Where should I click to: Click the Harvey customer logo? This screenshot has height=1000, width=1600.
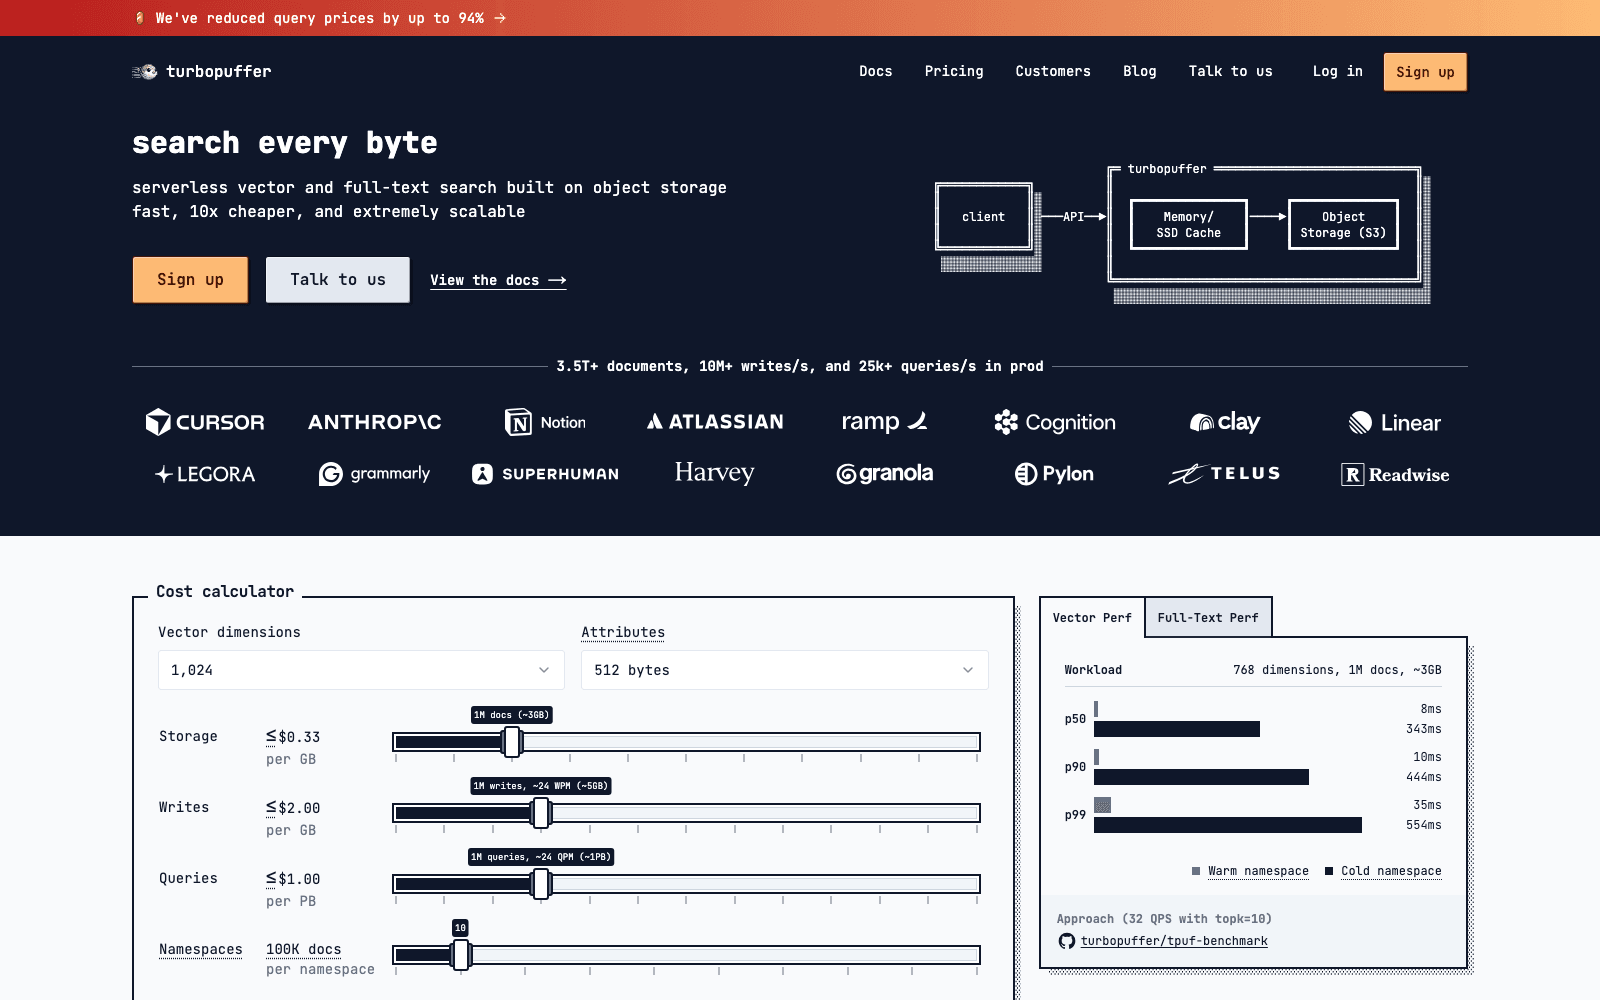(x=715, y=473)
